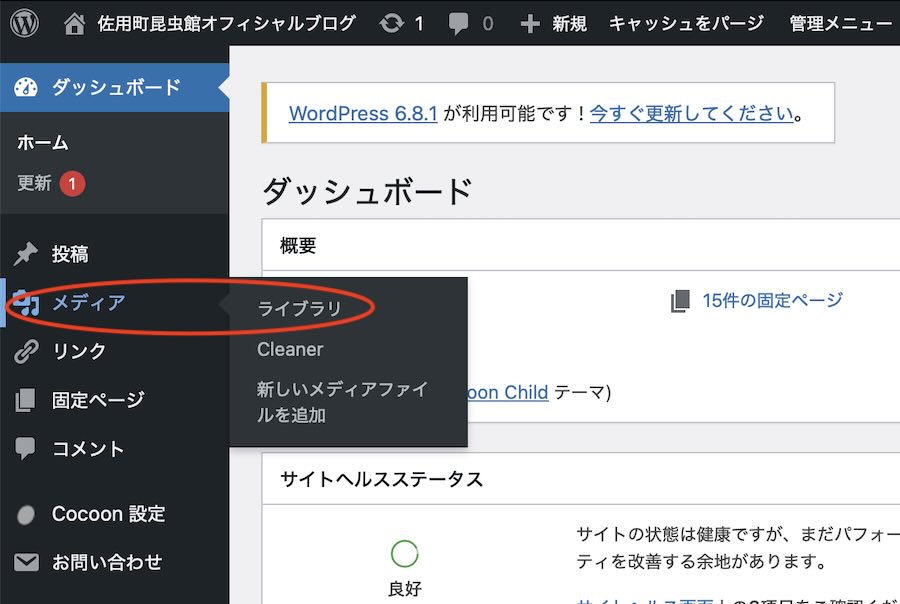This screenshot has width=900, height=604.
Task: Click the ダッシュボード page heading
Action: [367, 191]
